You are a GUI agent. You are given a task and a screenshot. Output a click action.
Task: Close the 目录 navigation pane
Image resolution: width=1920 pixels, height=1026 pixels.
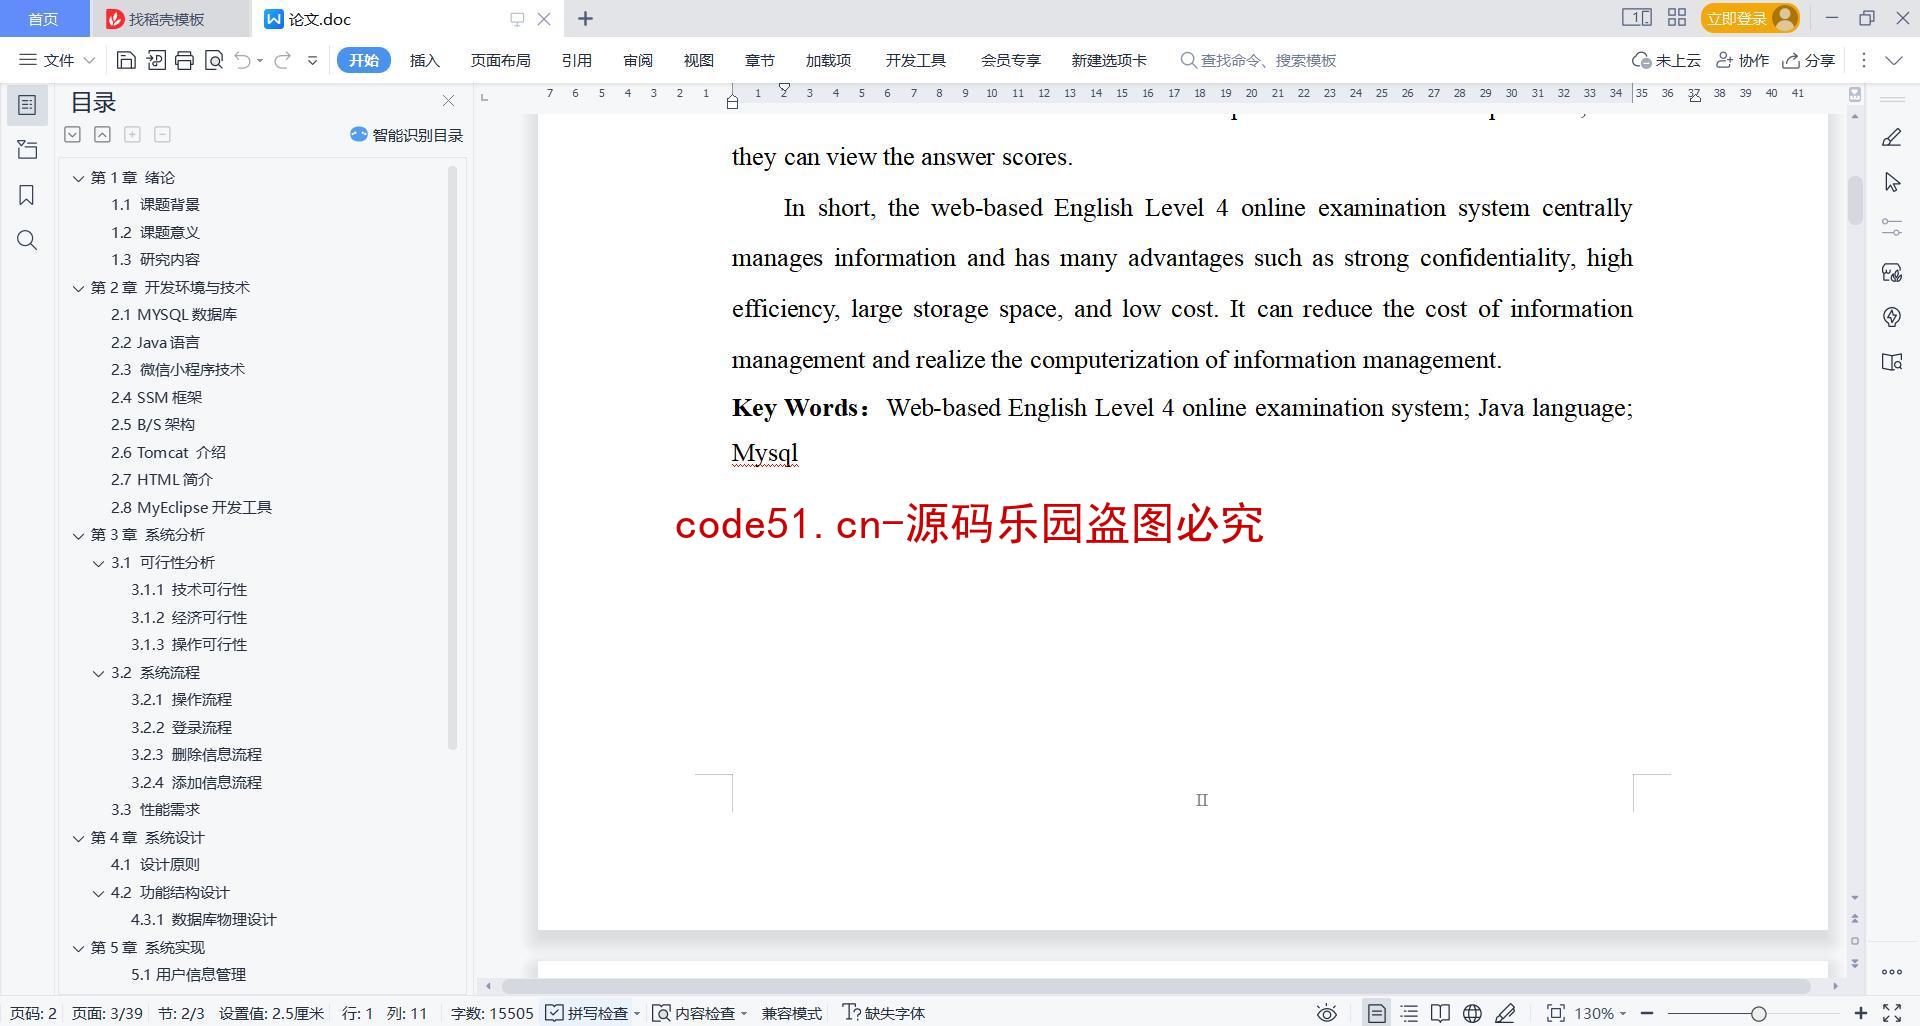point(448,101)
